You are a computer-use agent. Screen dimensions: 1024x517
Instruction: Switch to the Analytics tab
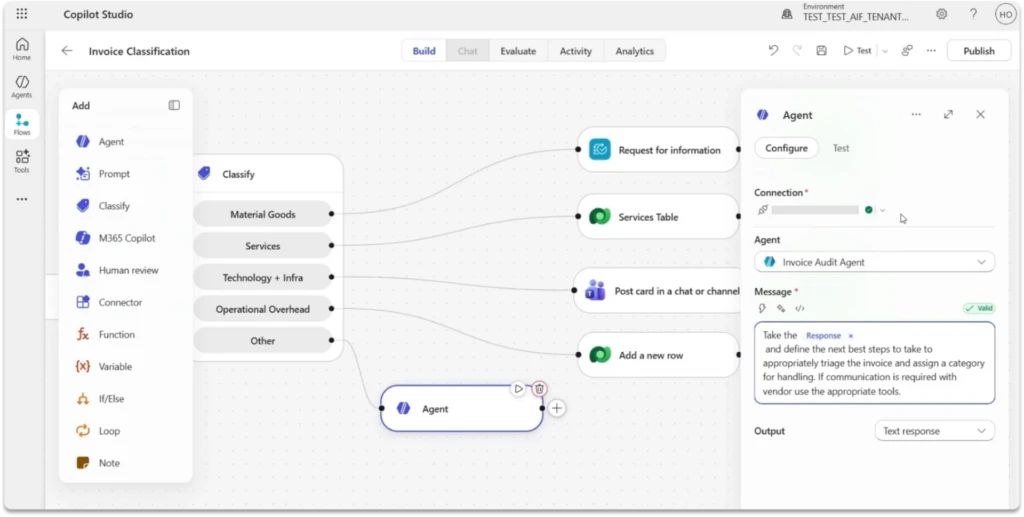(x=635, y=51)
